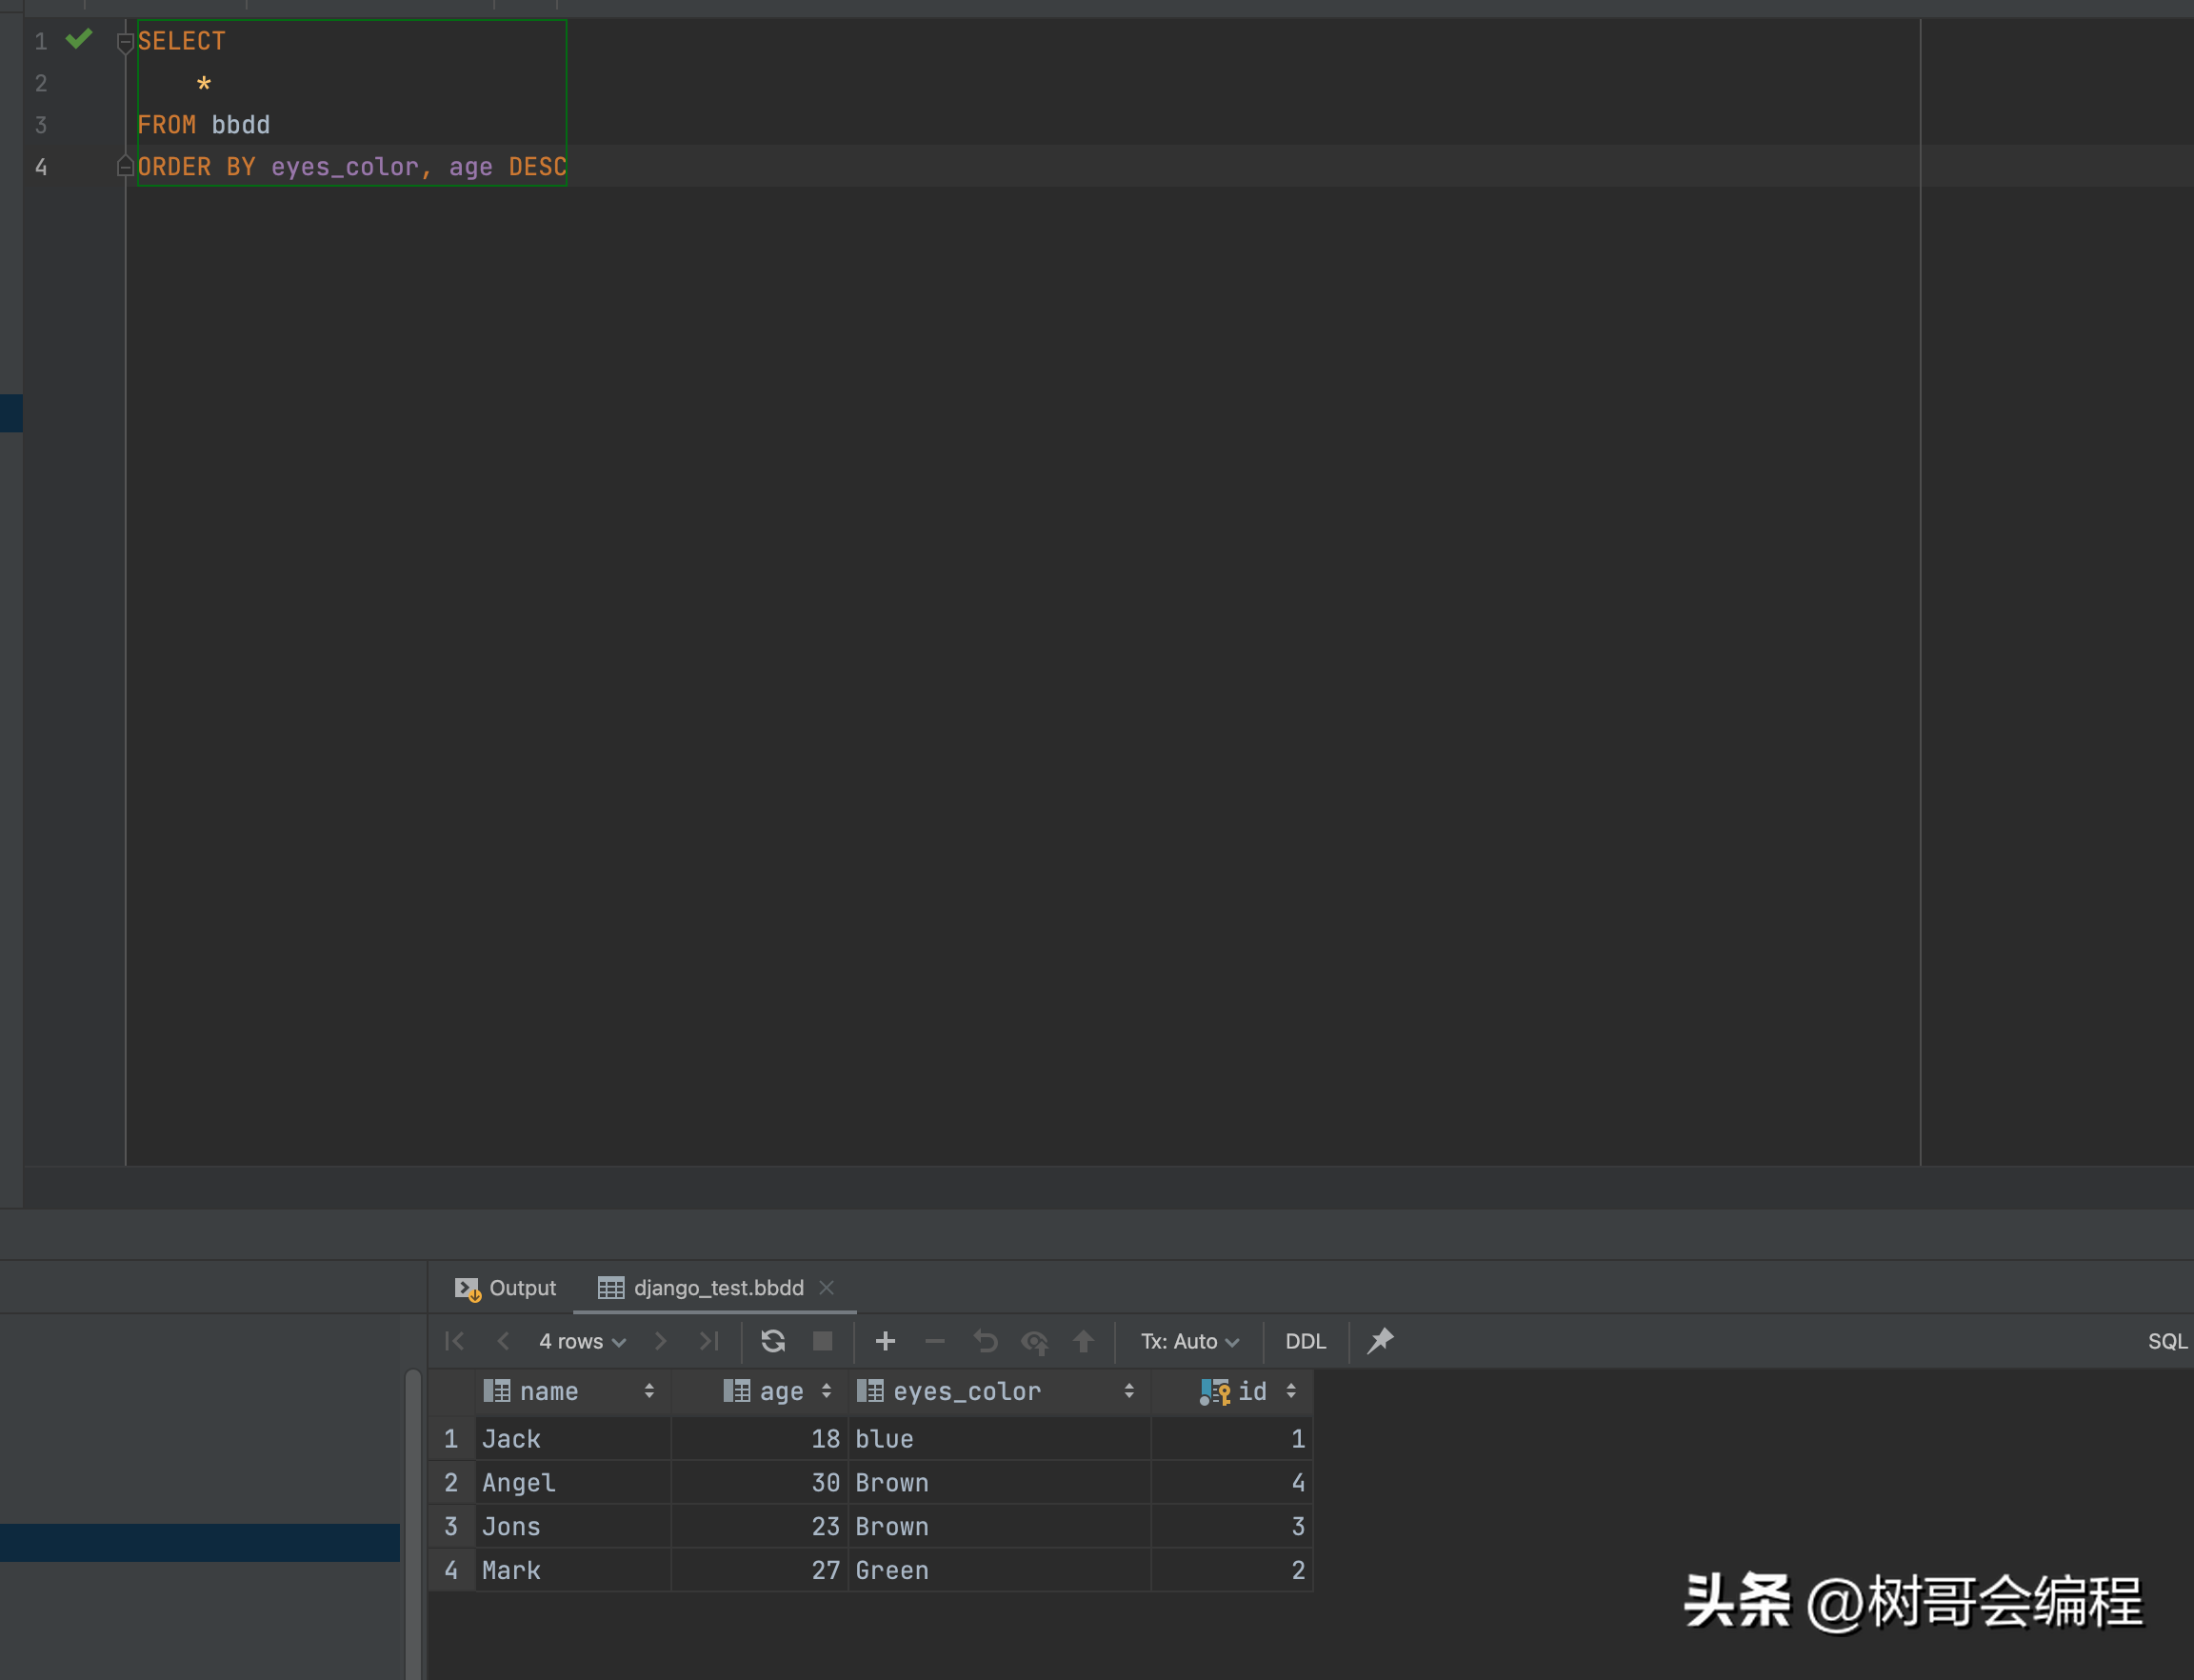This screenshot has height=1680, width=2194.
Task: Select result row number 1 header
Action: pos(451,1439)
